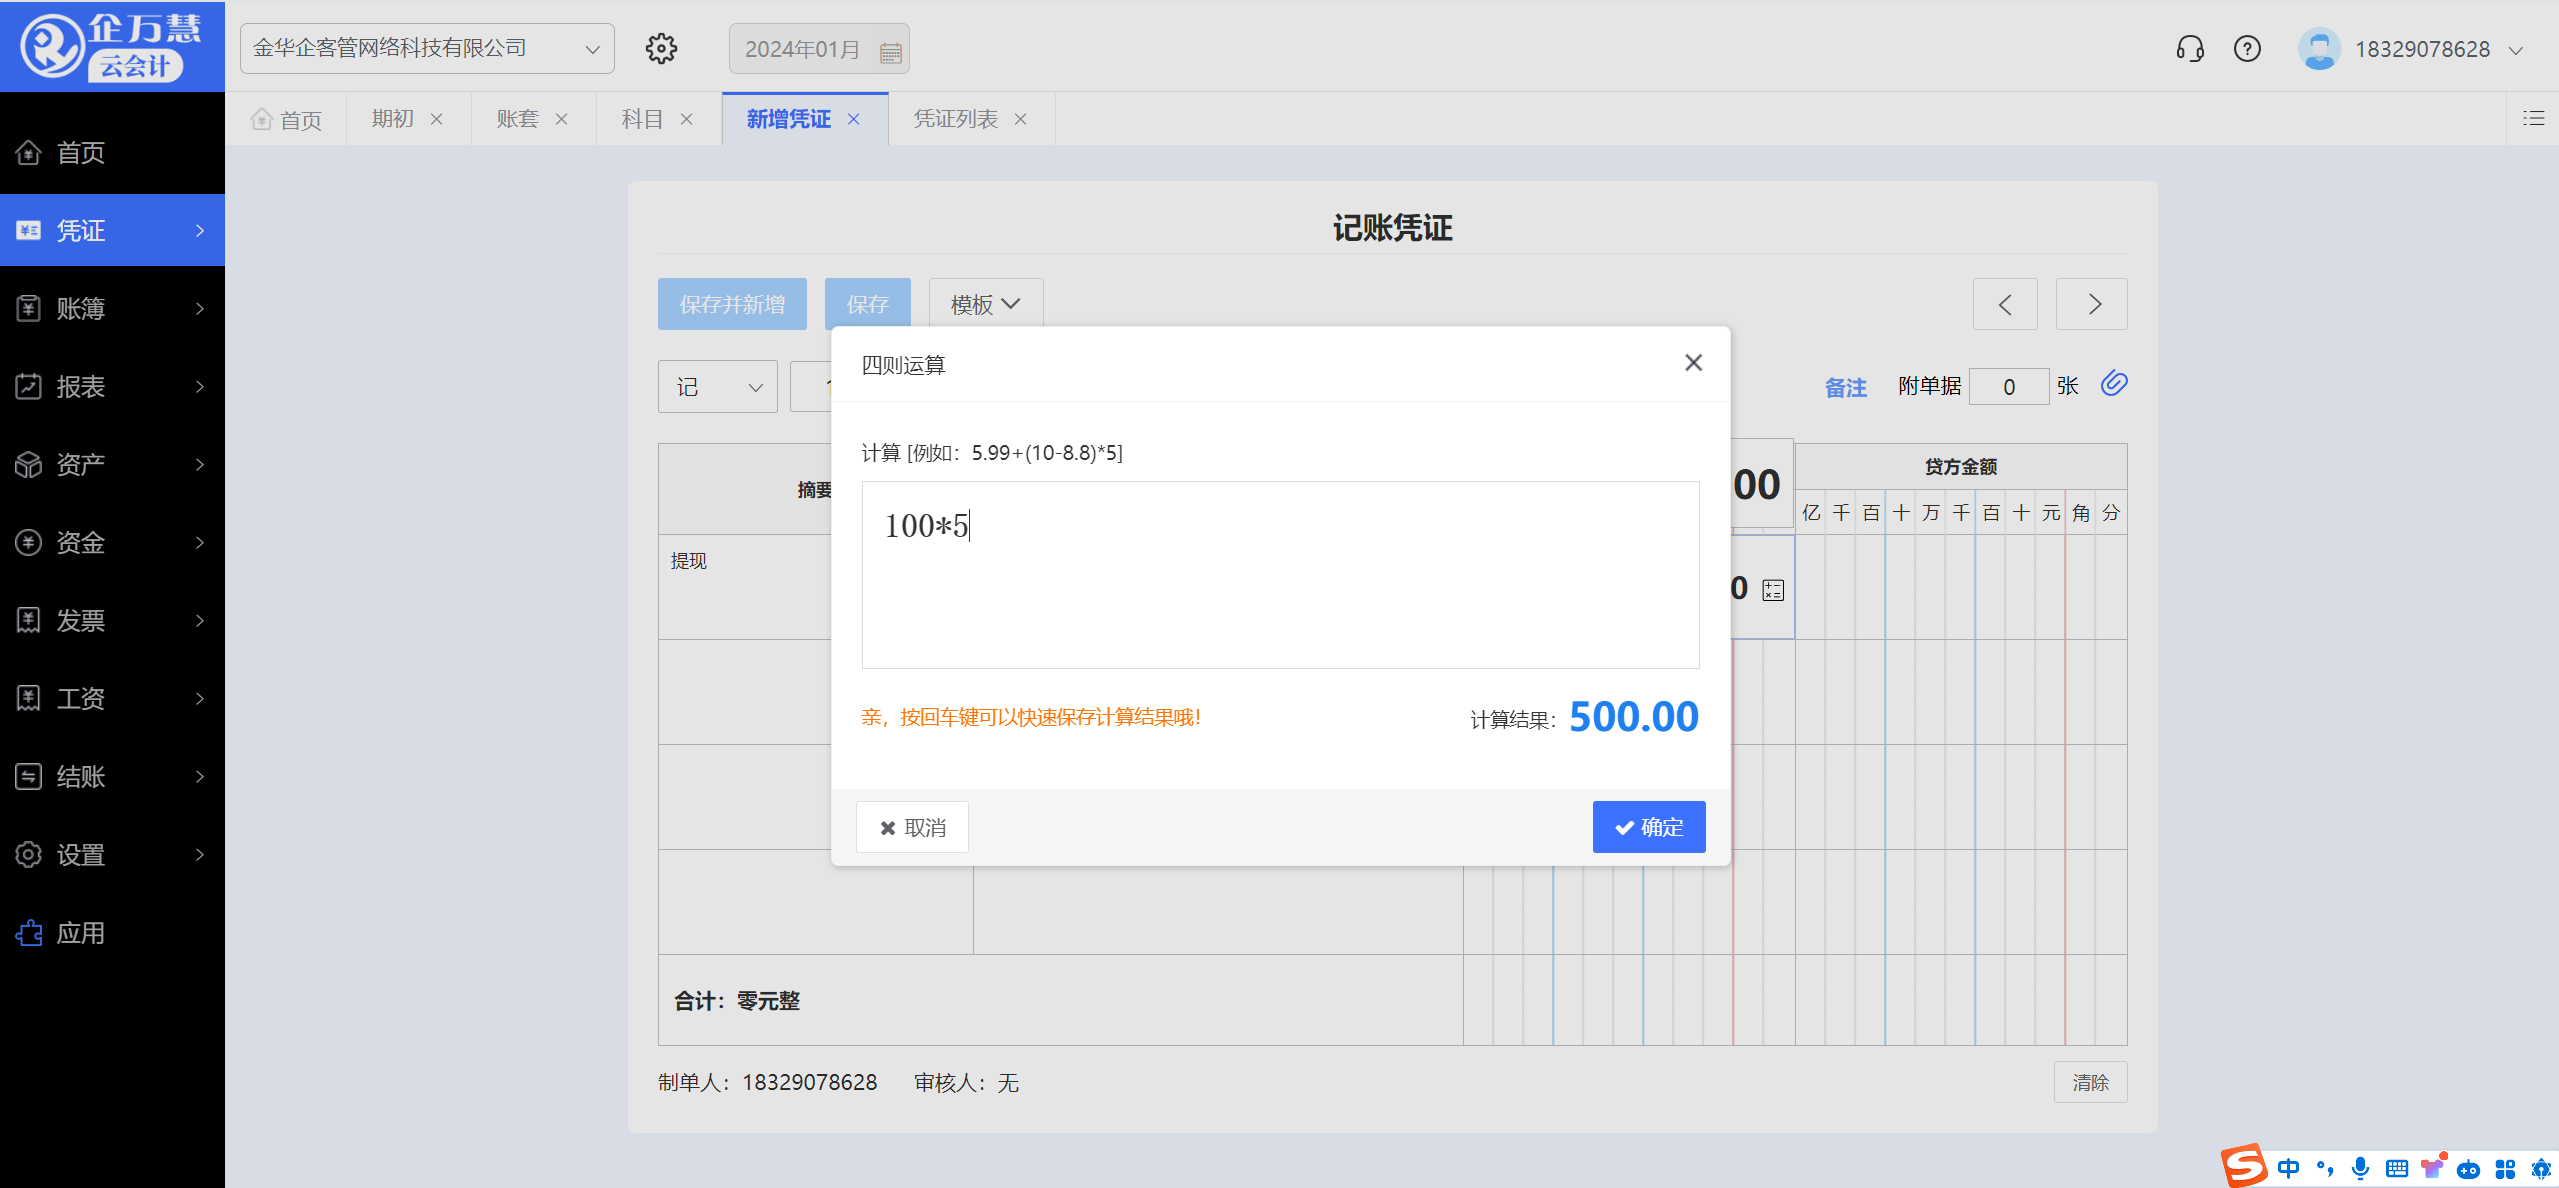Close the 四则运算 dialog with X

pyautogui.click(x=1693, y=363)
